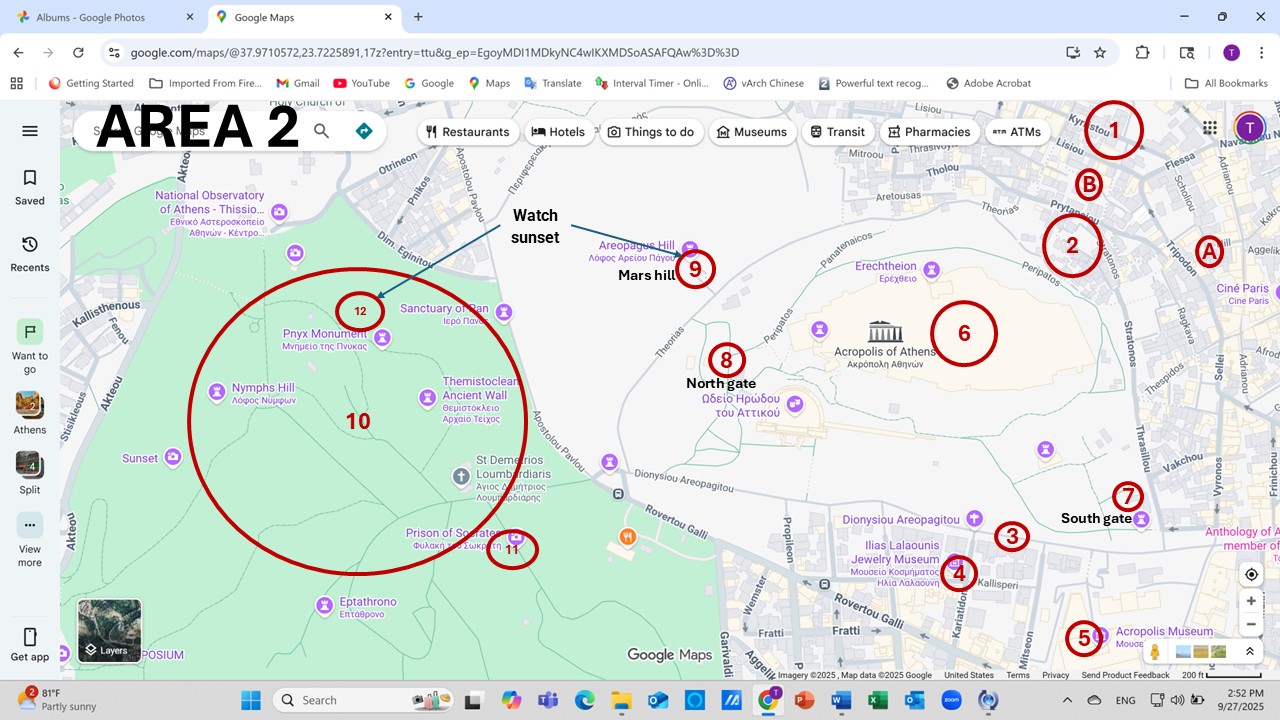
Task: Click the blue Directions icon
Action: tap(364, 131)
